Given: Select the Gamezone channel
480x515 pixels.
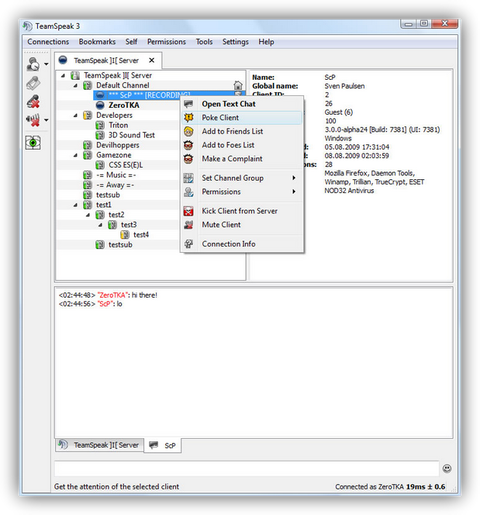Looking at the screenshot, I should [x=114, y=155].
